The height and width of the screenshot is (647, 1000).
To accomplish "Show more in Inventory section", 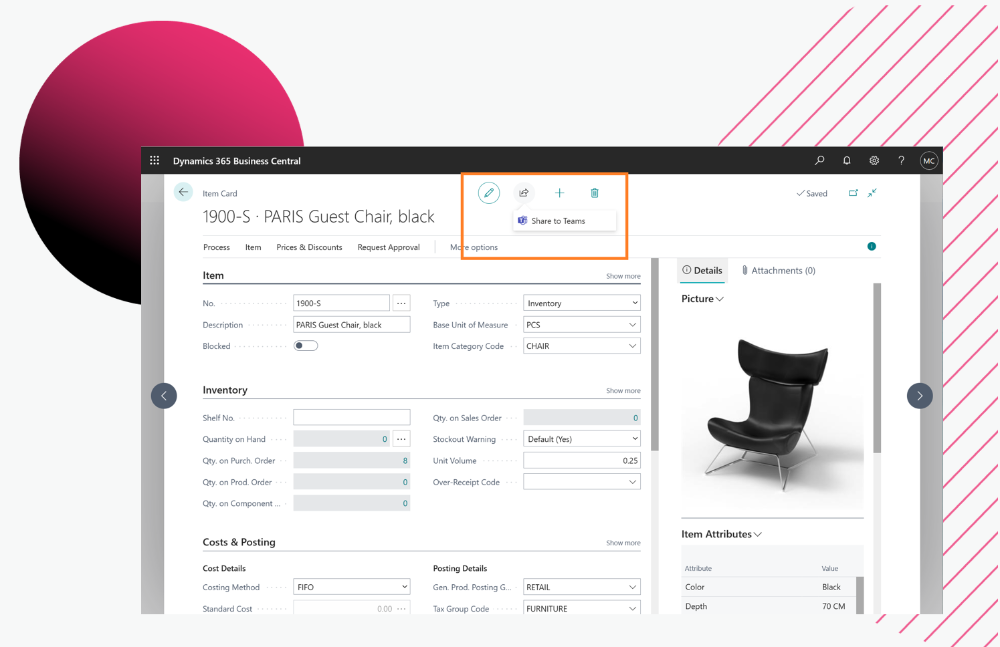I will click(623, 390).
